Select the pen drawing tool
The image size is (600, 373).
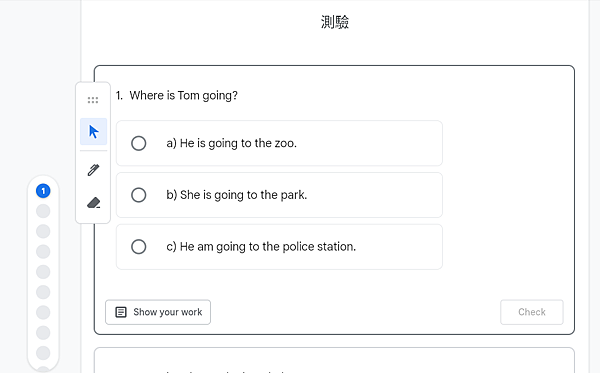[x=93, y=170]
